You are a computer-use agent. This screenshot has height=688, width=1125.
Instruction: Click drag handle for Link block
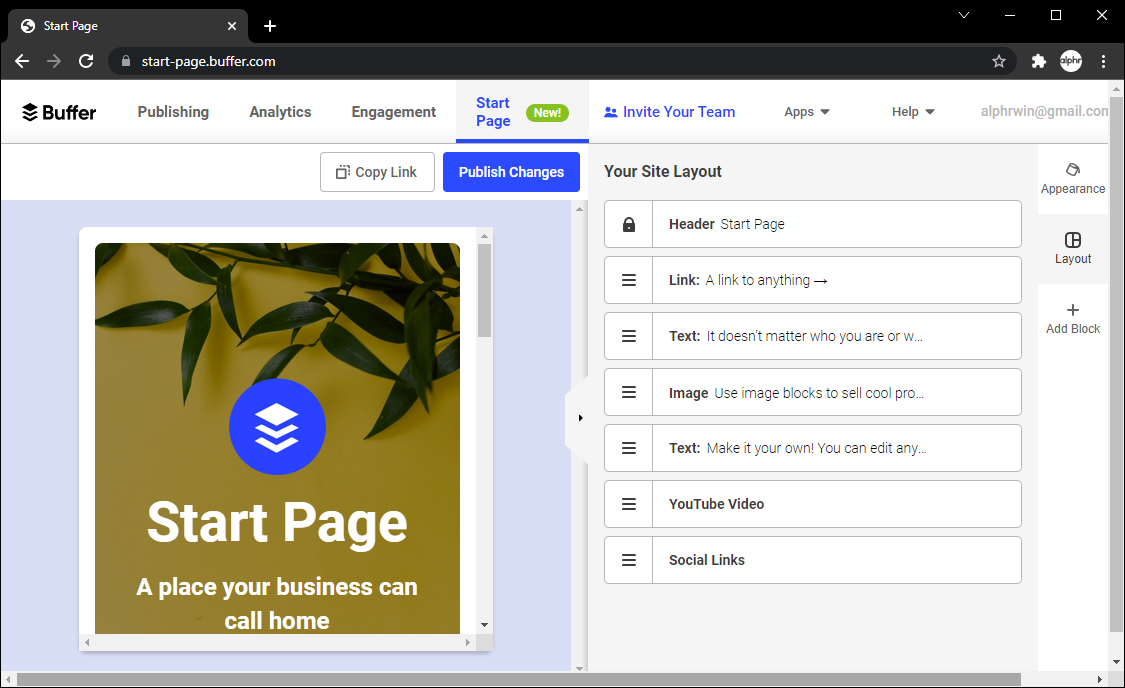click(629, 281)
